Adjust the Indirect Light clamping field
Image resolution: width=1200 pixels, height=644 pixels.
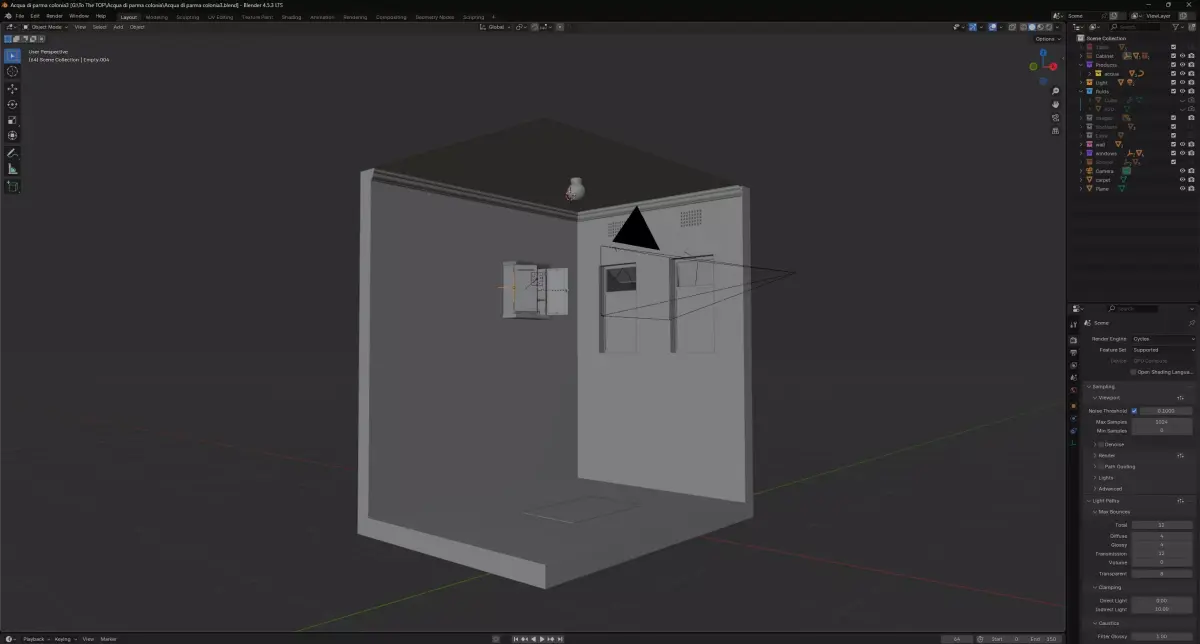(1161, 608)
